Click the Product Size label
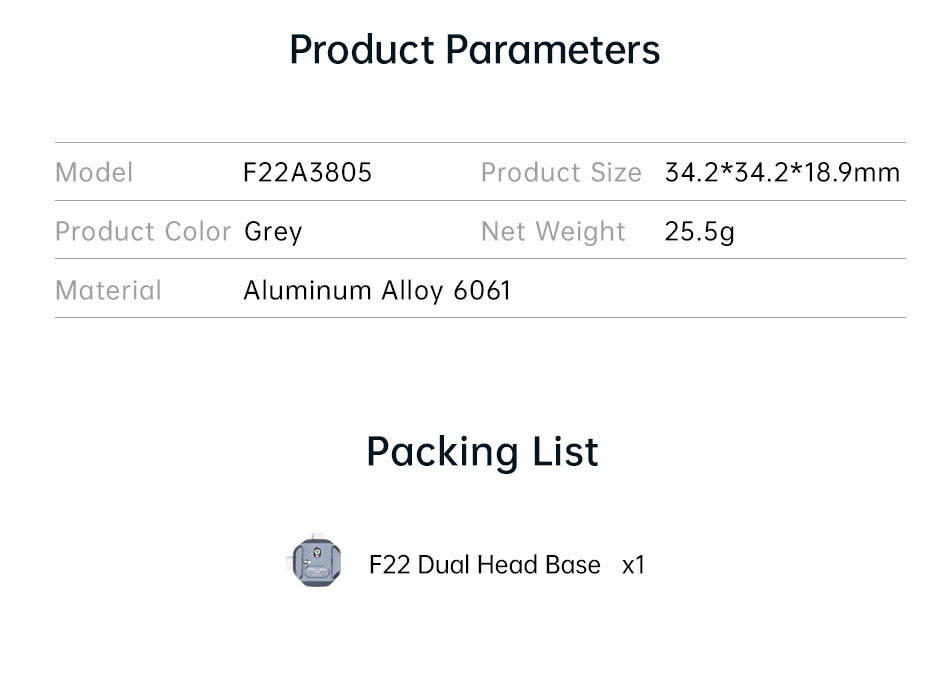The height and width of the screenshot is (682, 950). tap(561, 173)
